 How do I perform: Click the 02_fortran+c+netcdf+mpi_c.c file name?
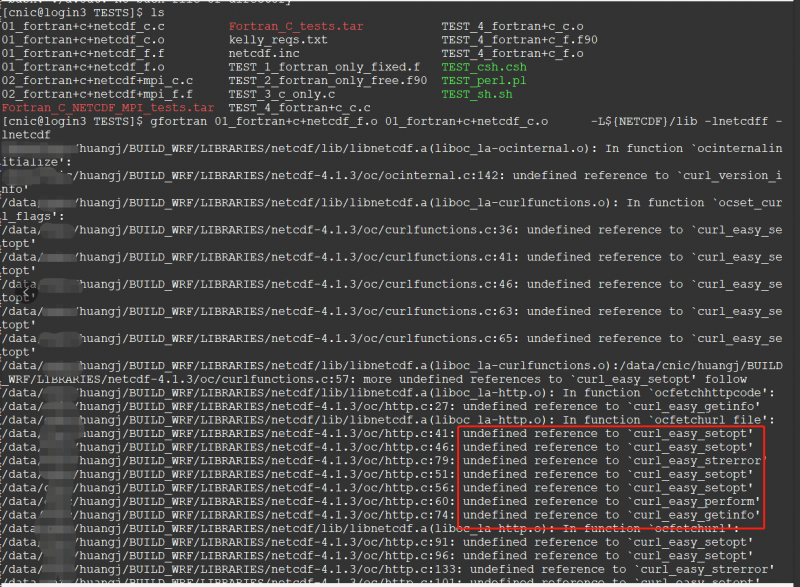[x=97, y=80]
